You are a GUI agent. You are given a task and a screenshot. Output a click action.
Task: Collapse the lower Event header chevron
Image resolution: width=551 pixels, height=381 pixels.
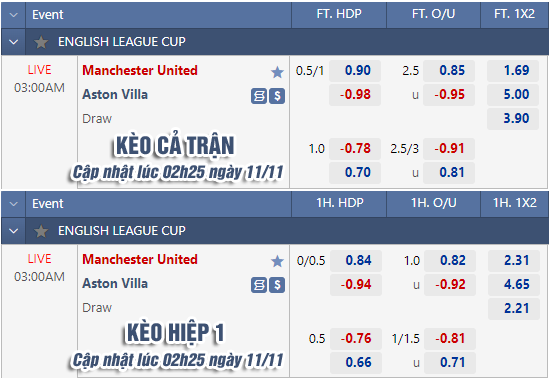coord(13,204)
